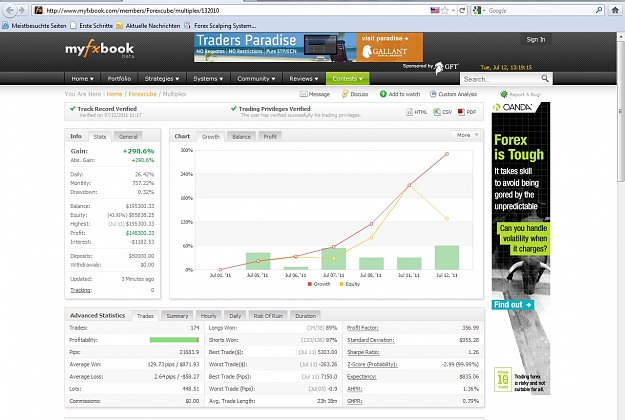Open the Daily tab in Advanced Statistics
The image size is (625, 420).
(x=235, y=316)
